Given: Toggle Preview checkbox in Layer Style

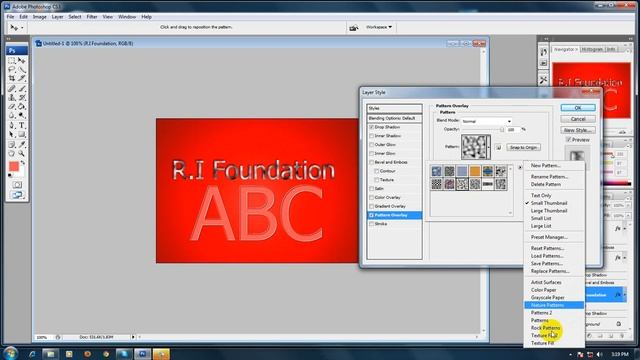Looking at the screenshot, I should [569, 140].
